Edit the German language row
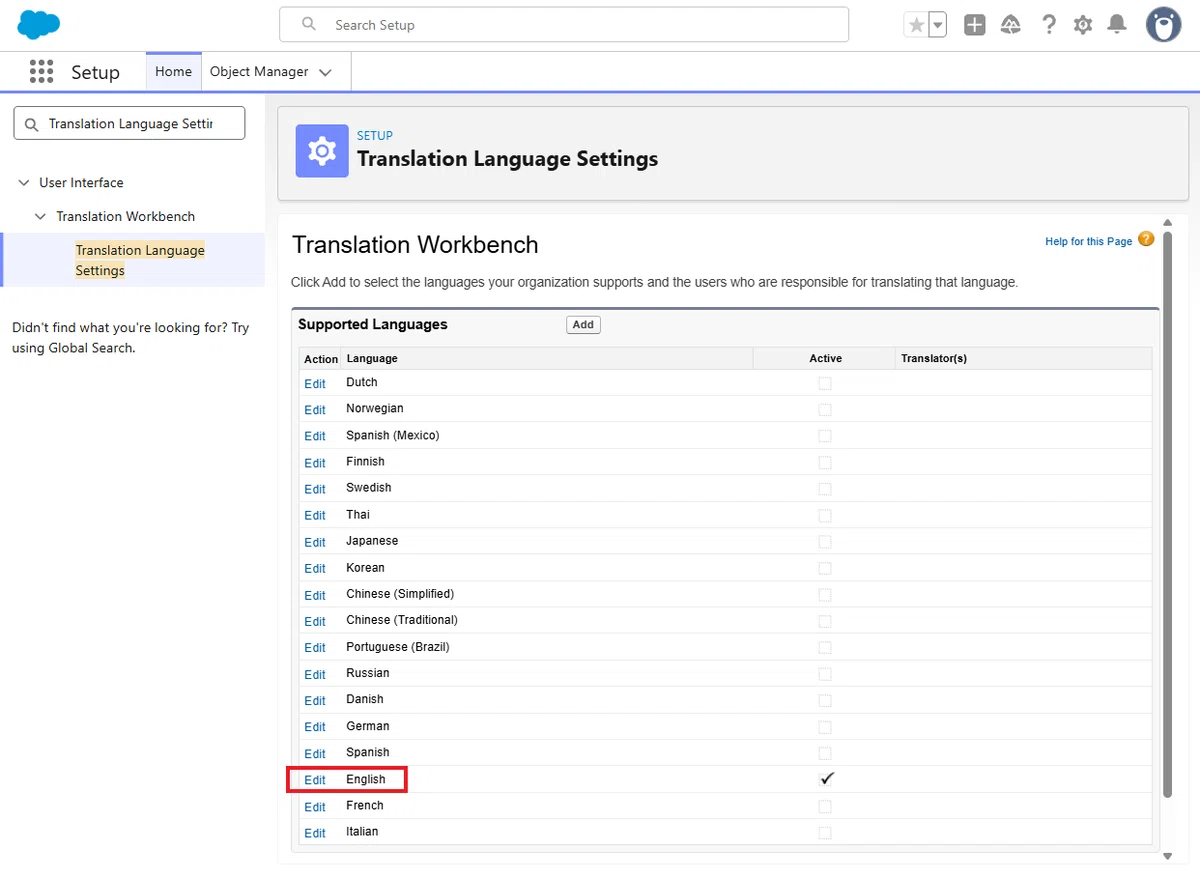Viewport: 1200px width, 871px height. (315, 727)
